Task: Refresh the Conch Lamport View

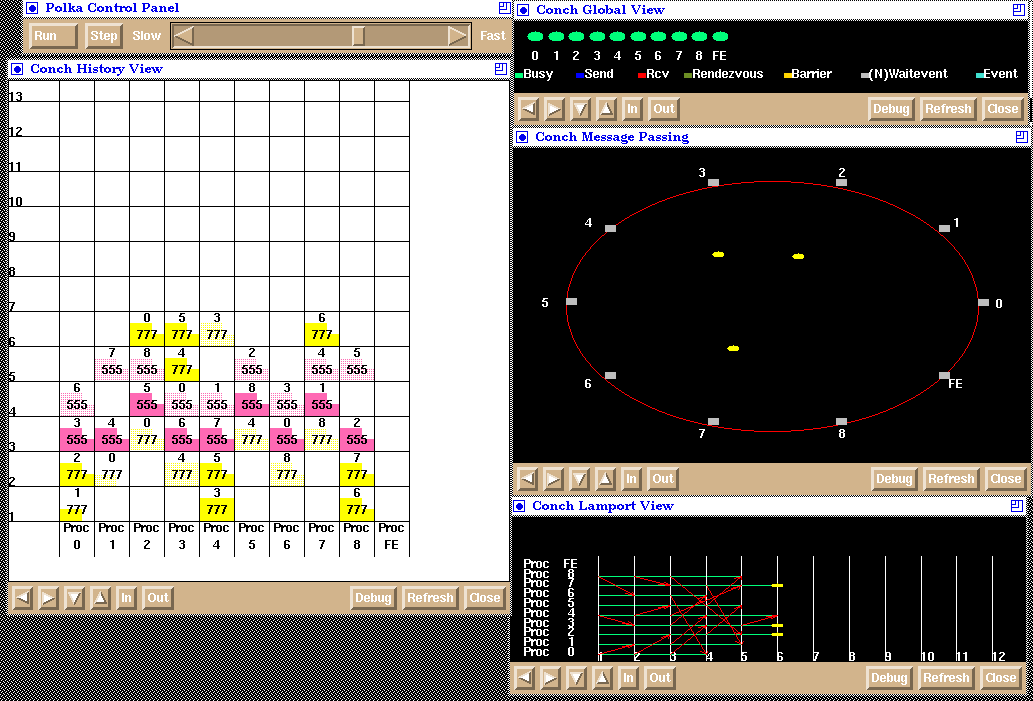Action: click(946, 678)
